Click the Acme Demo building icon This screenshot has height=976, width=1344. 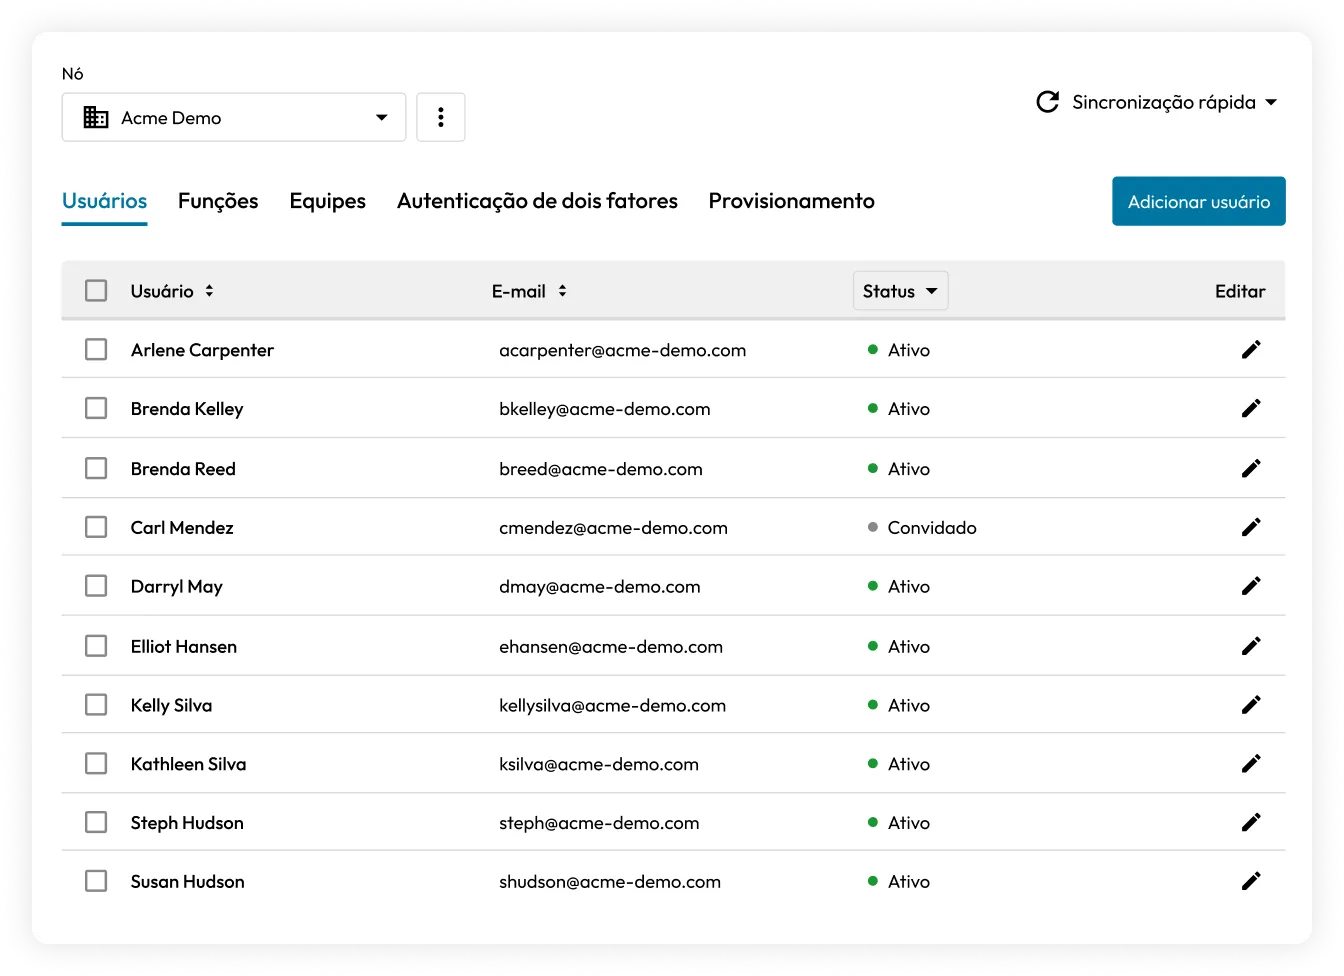pyautogui.click(x=96, y=117)
